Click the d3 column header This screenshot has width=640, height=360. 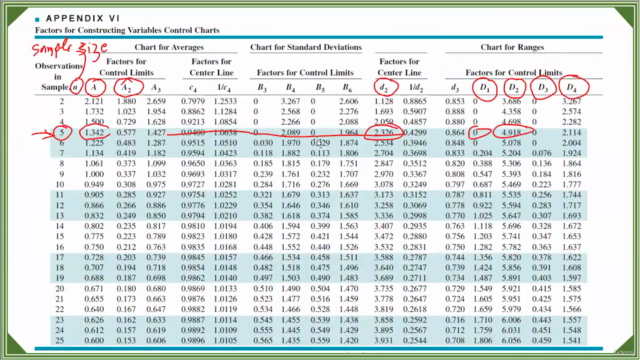pos(455,87)
